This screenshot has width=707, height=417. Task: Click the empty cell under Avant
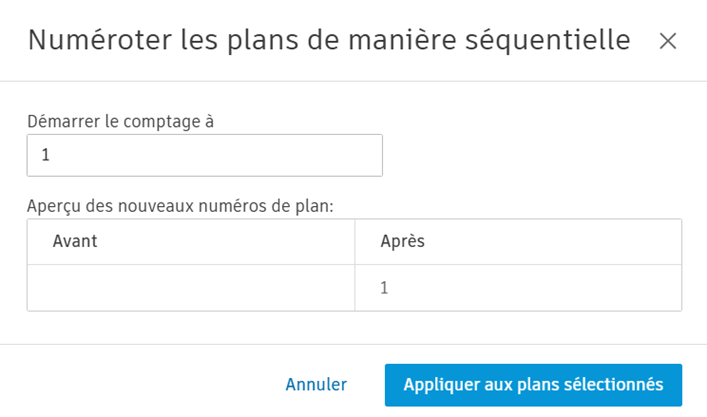[190, 288]
